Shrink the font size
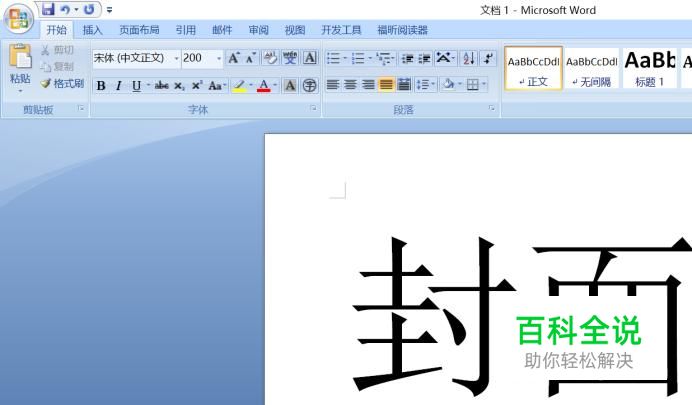692x405 pixels. coord(251,58)
